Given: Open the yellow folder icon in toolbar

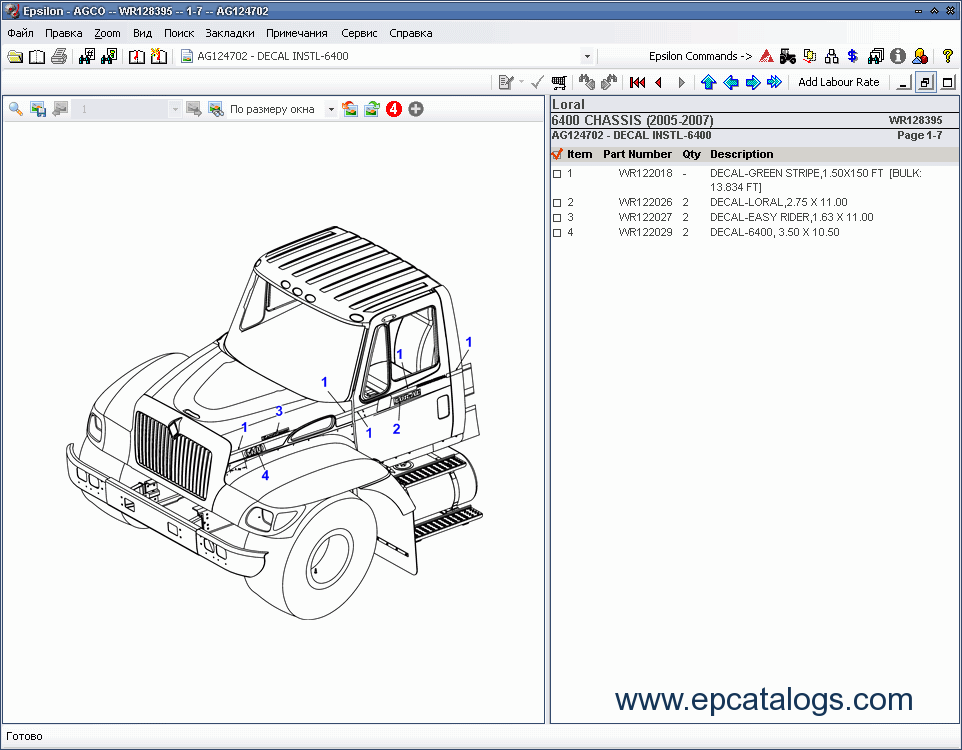Looking at the screenshot, I should coord(15,56).
